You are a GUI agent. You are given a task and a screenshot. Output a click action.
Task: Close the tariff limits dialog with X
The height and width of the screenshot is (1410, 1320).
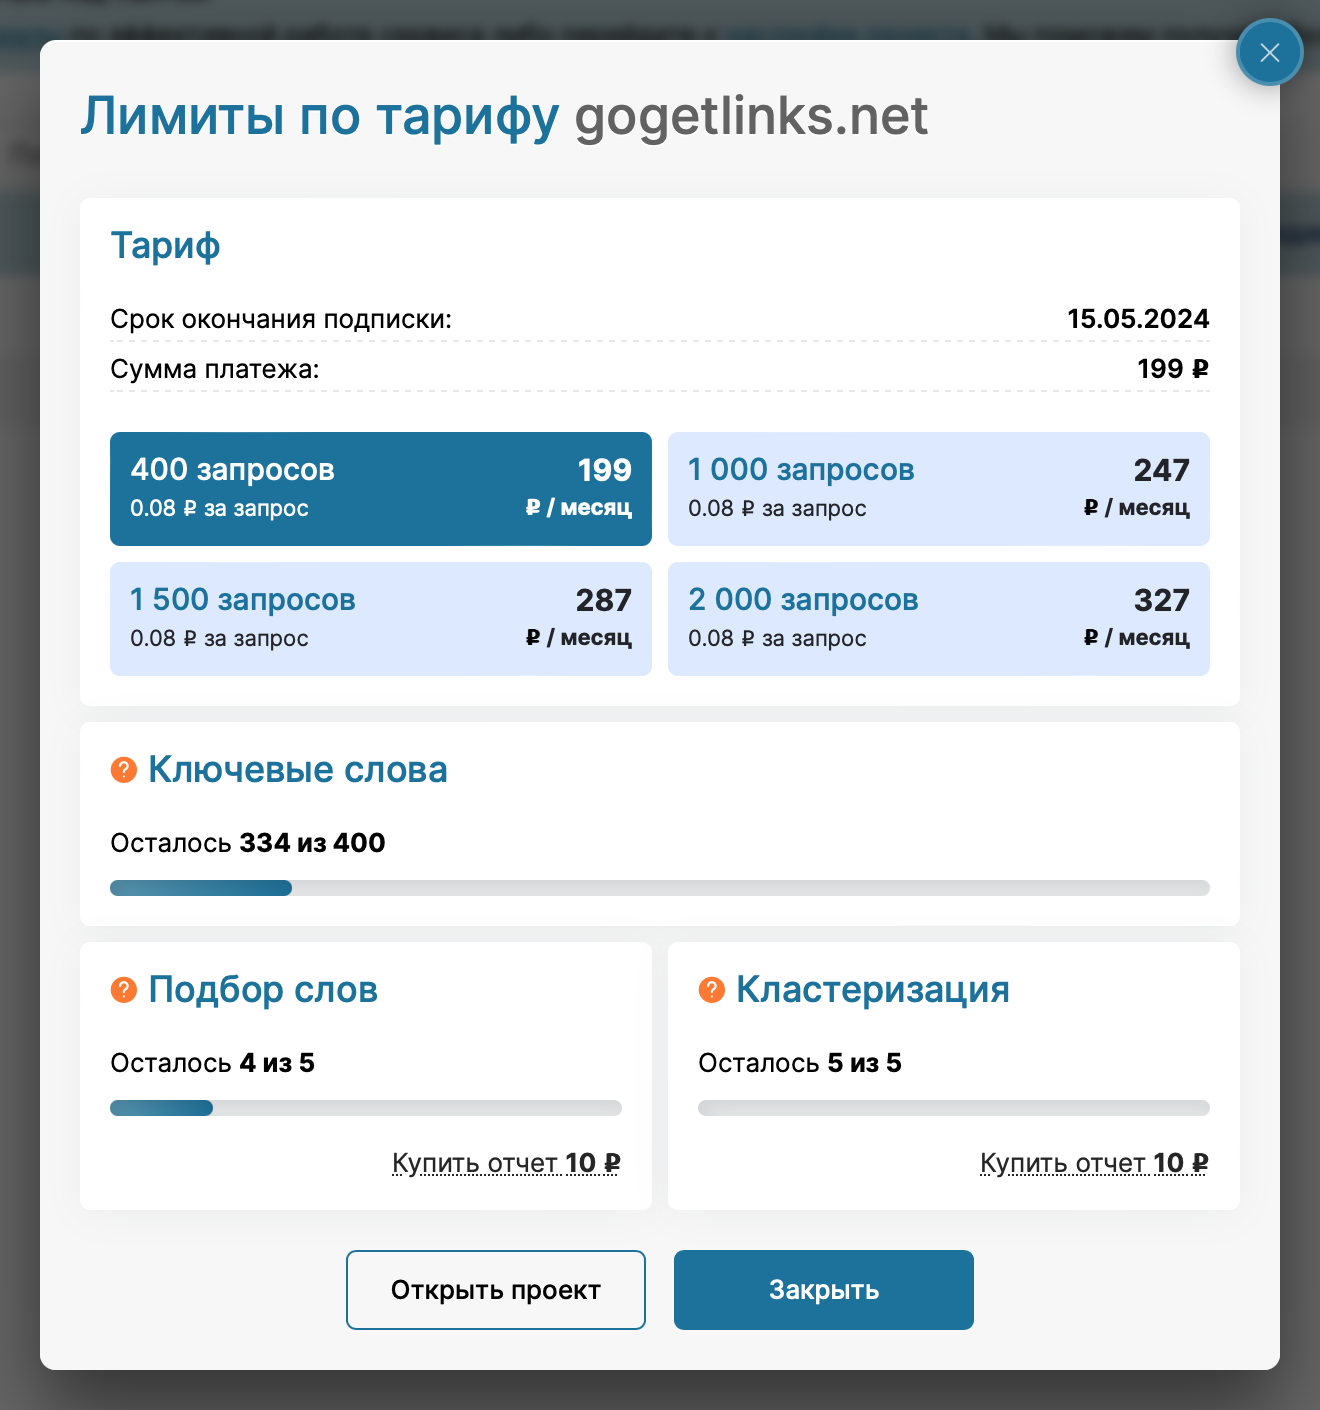[x=1269, y=52]
